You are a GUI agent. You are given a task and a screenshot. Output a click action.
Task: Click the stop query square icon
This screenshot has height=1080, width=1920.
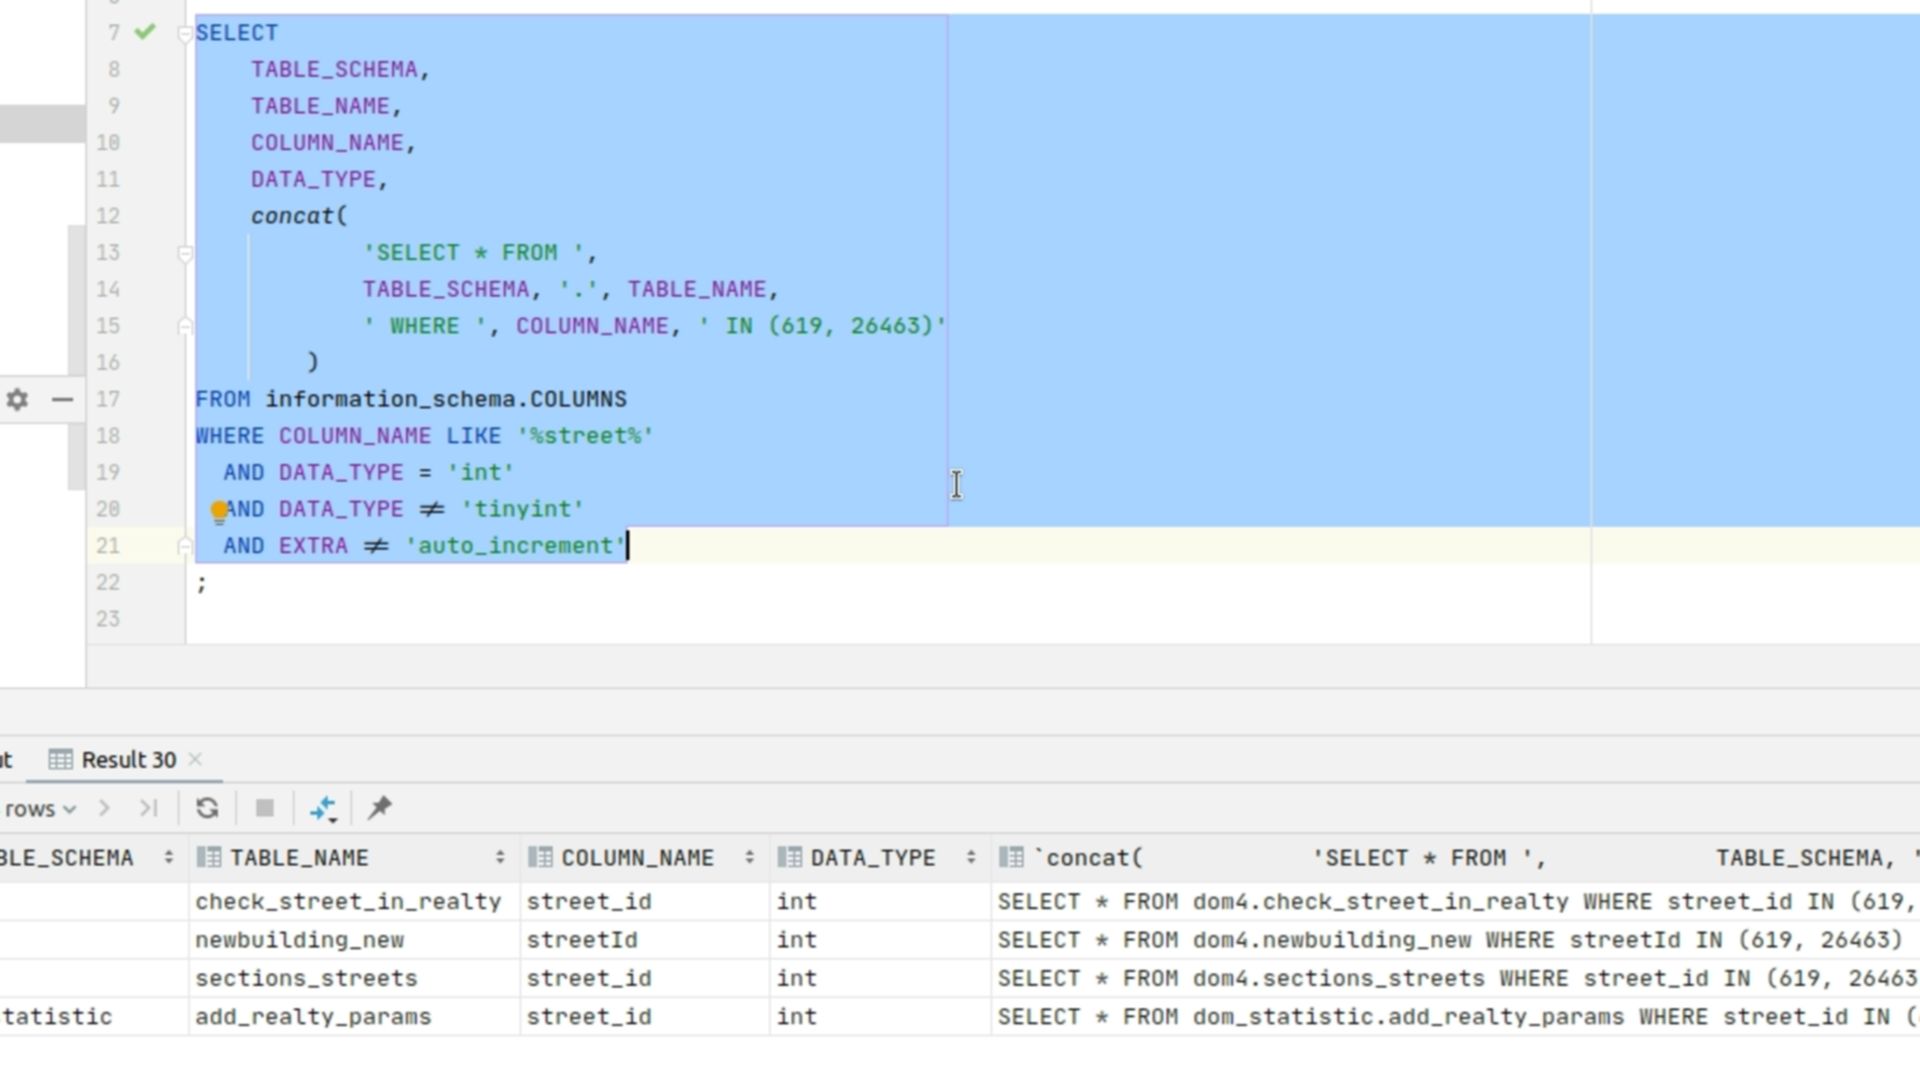click(265, 808)
